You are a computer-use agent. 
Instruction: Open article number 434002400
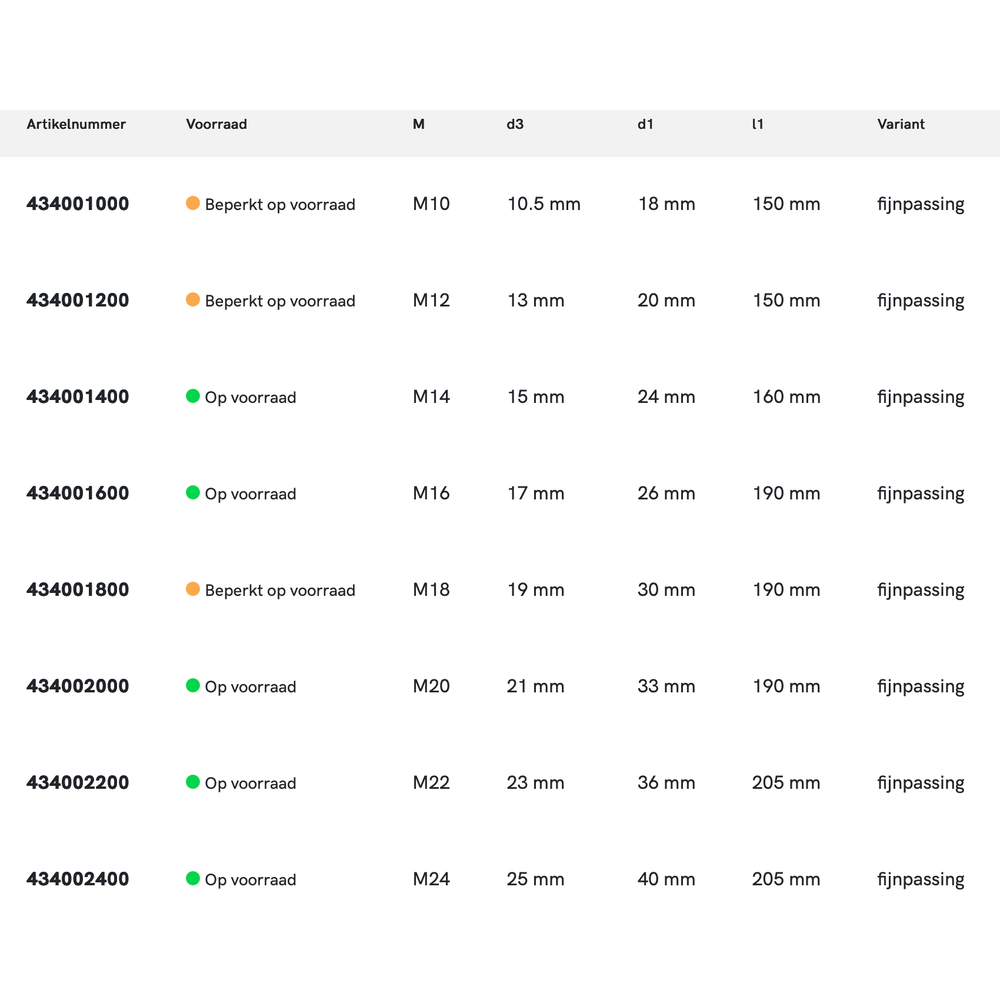(x=78, y=880)
